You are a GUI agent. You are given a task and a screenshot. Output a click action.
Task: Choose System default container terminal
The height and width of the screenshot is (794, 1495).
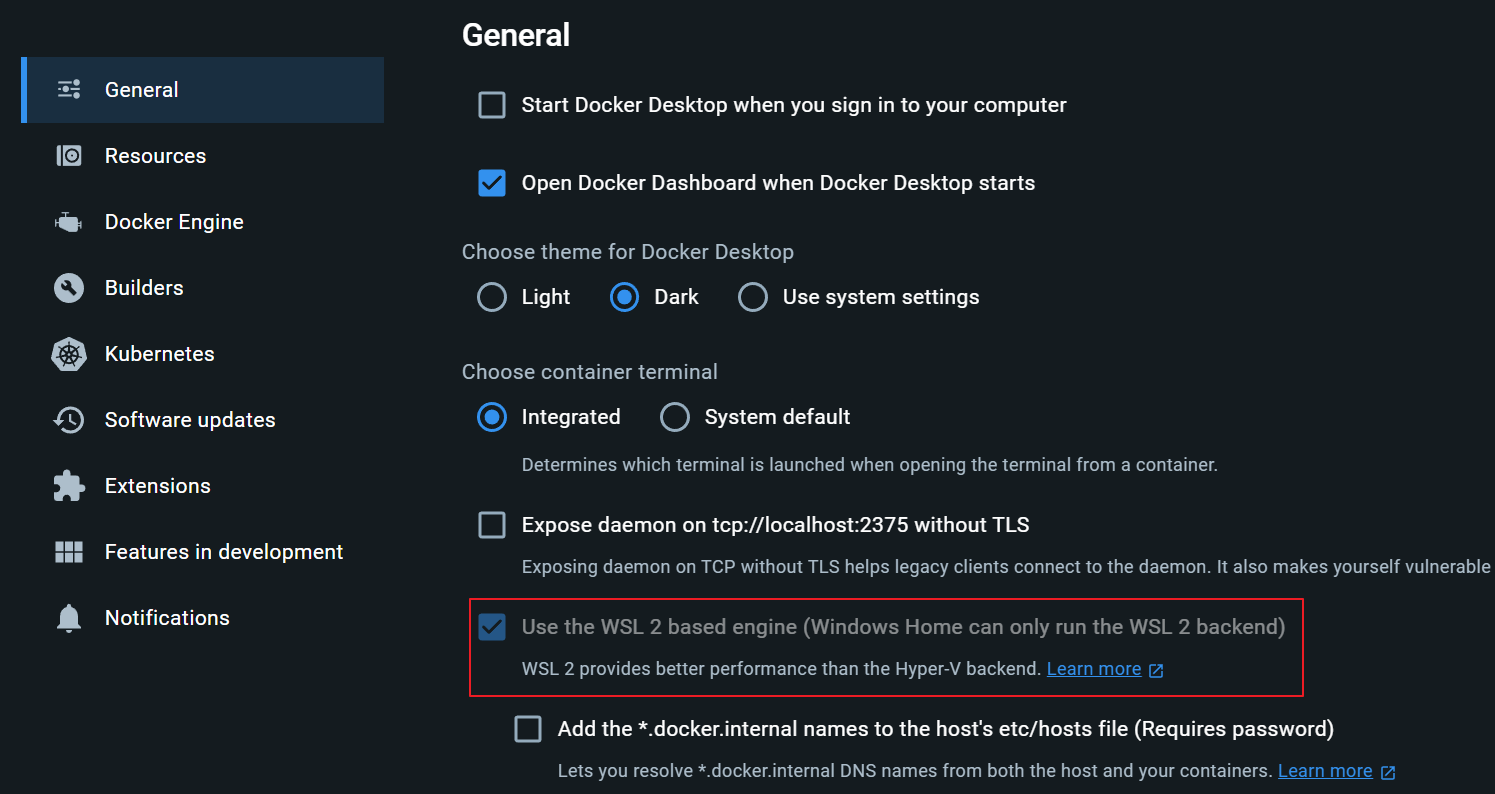(675, 417)
